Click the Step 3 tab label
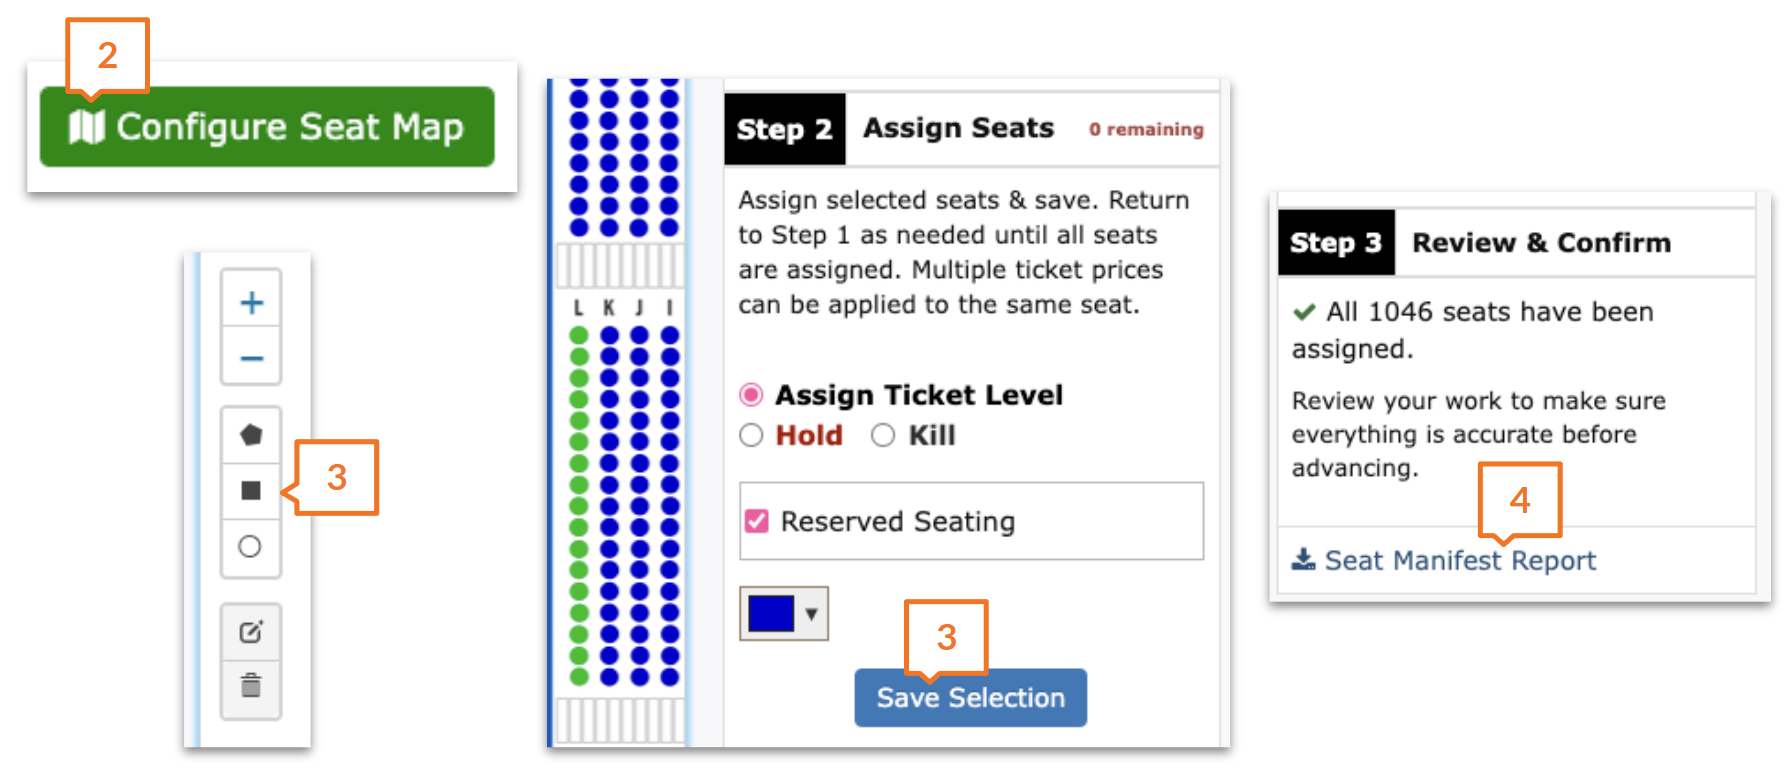1786x777 pixels. 1335,243
